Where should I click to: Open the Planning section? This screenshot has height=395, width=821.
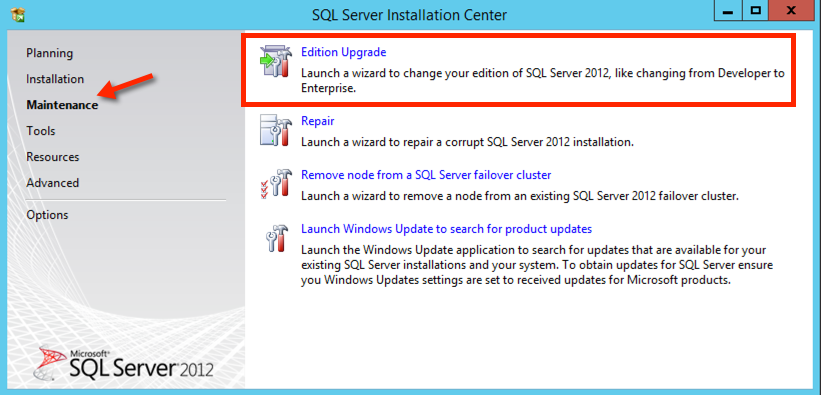point(50,53)
